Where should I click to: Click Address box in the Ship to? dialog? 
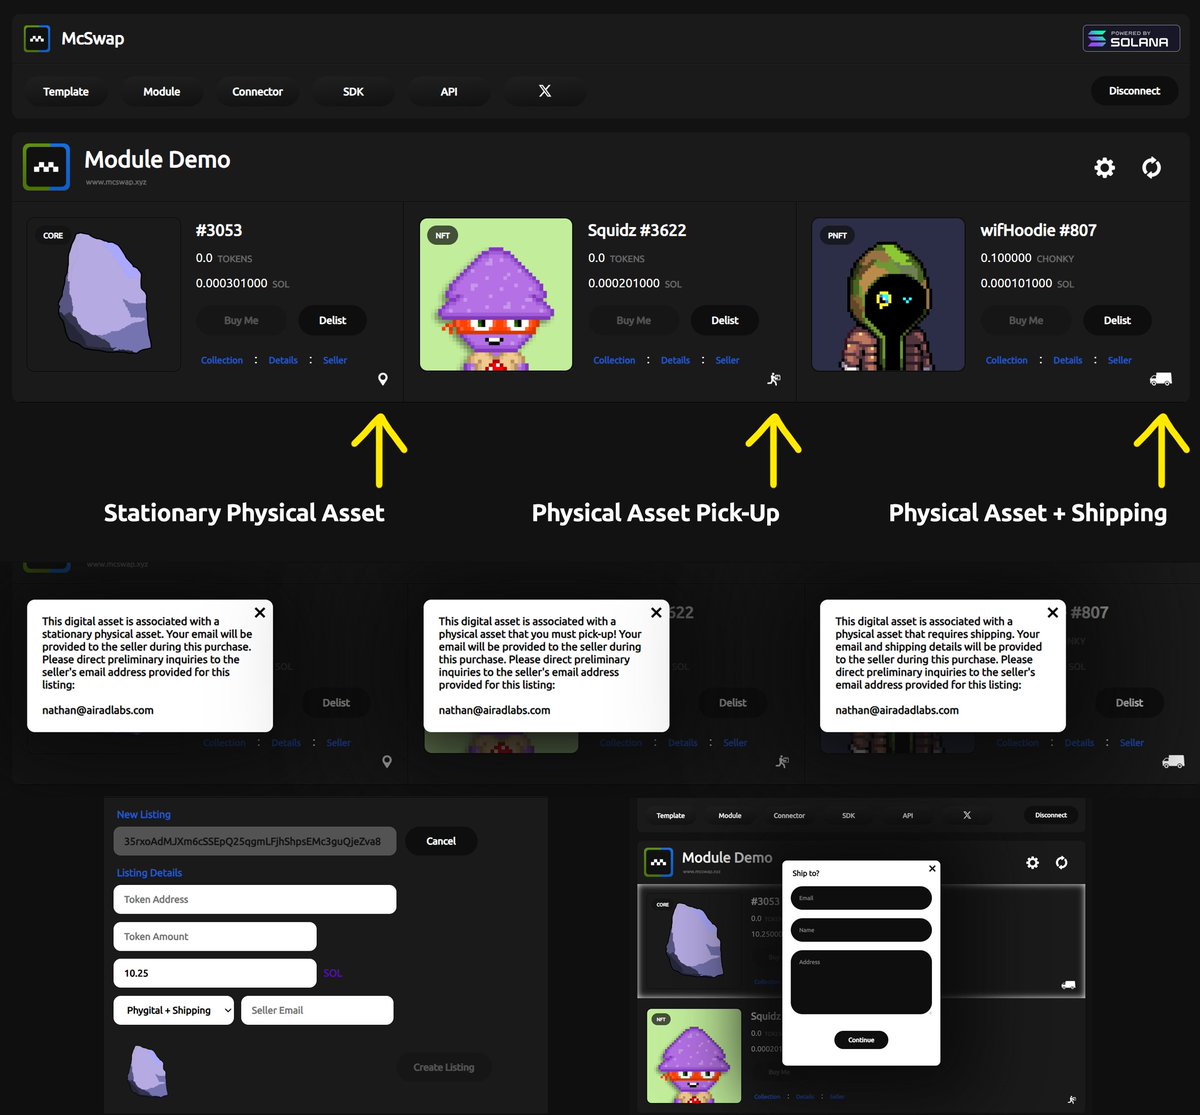861,982
